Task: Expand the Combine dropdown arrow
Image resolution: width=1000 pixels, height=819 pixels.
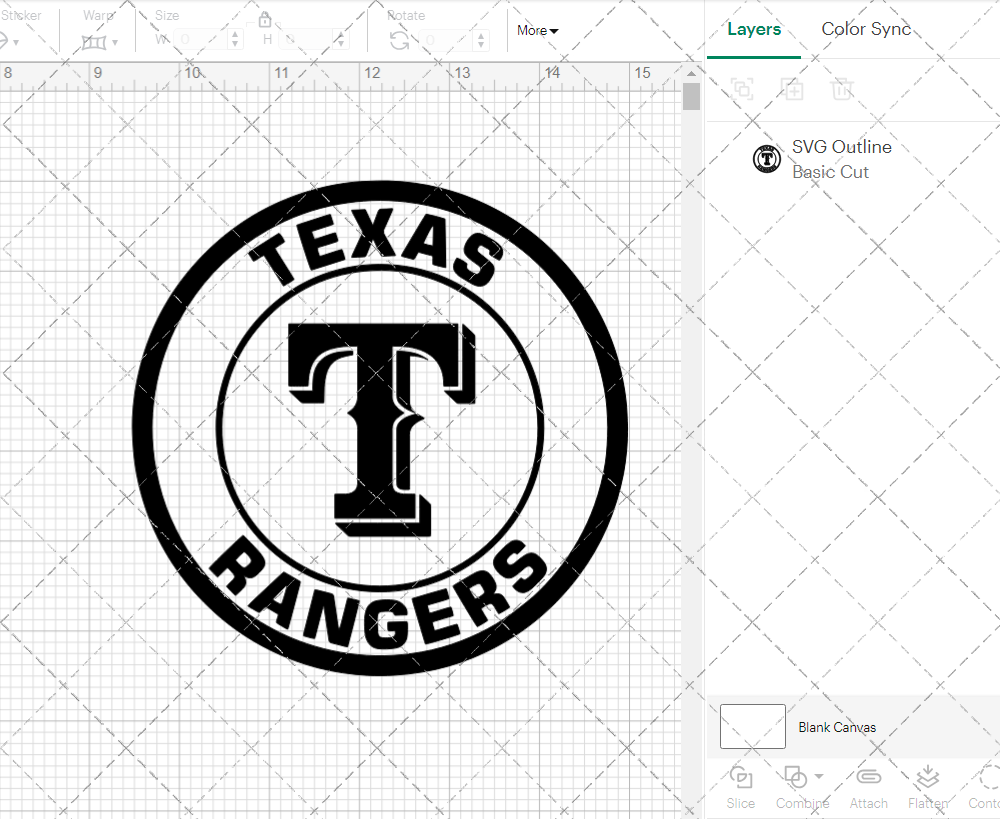Action: (819, 776)
